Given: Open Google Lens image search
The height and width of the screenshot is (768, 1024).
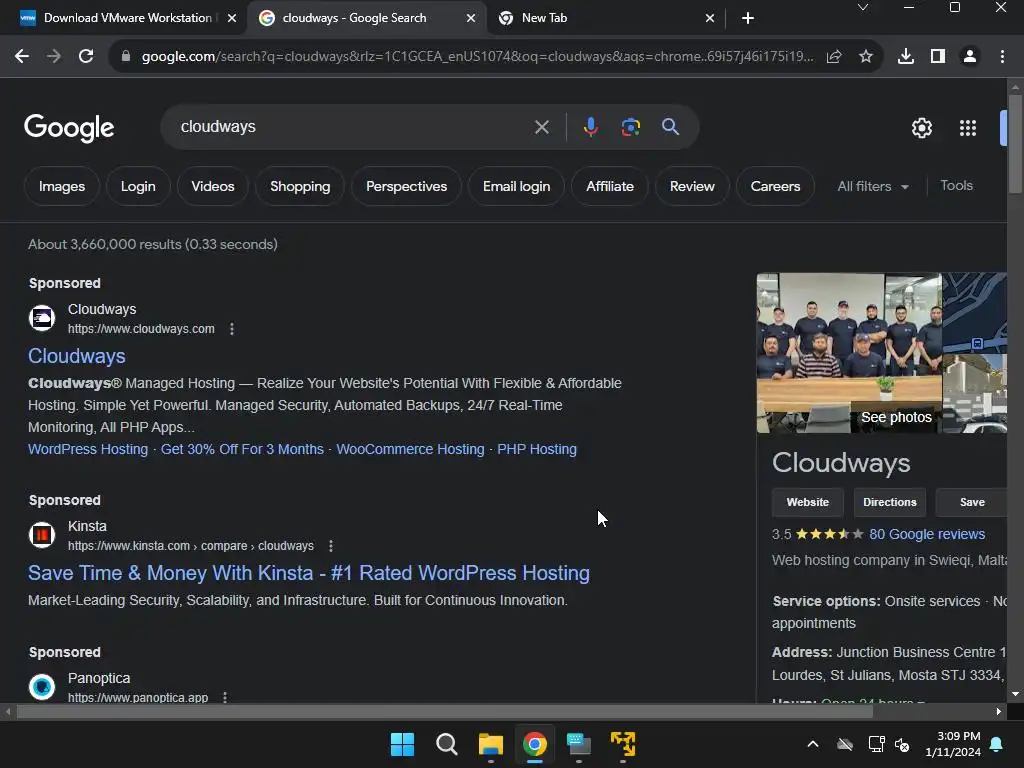Looking at the screenshot, I should [630, 127].
